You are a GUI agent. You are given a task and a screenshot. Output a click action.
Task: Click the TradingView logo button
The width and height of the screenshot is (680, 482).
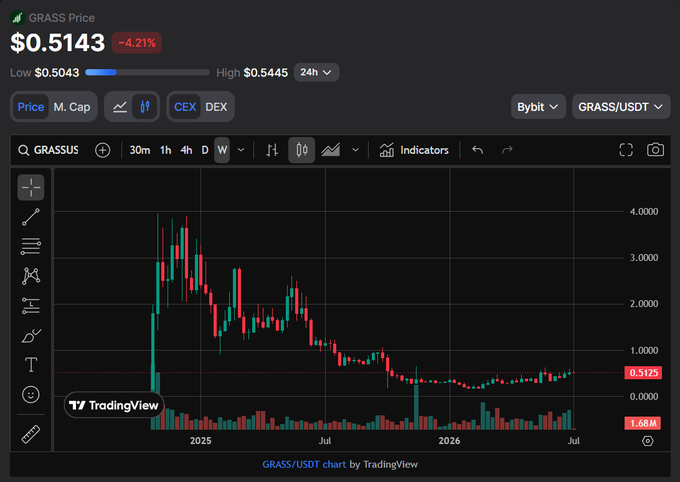tap(114, 406)
